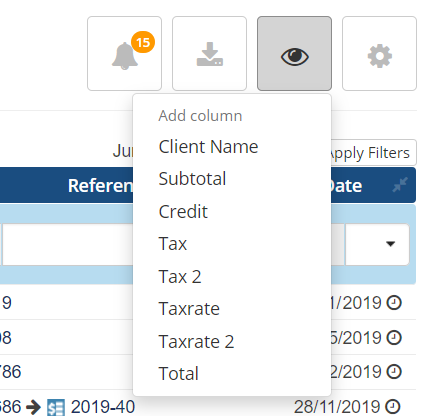
Task: Add the Subtotal column
Action: (x=192, y=179)
